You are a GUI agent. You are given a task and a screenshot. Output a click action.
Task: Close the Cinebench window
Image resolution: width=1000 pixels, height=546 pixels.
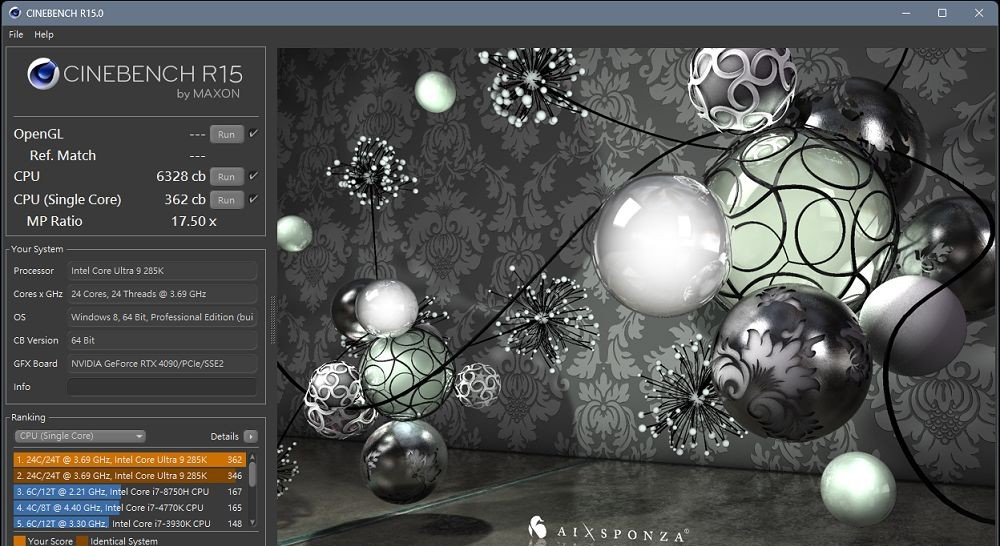[x=979, y=13]
